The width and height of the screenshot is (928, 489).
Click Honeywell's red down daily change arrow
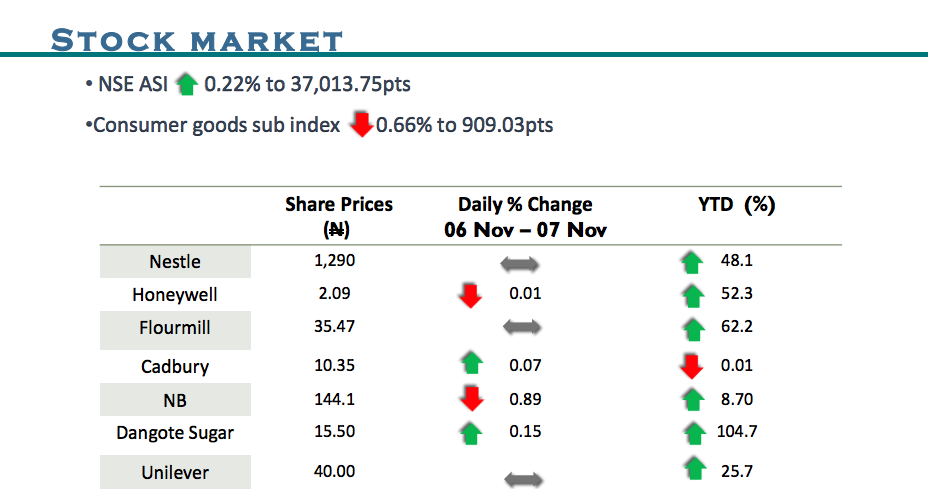coord(470,295)
